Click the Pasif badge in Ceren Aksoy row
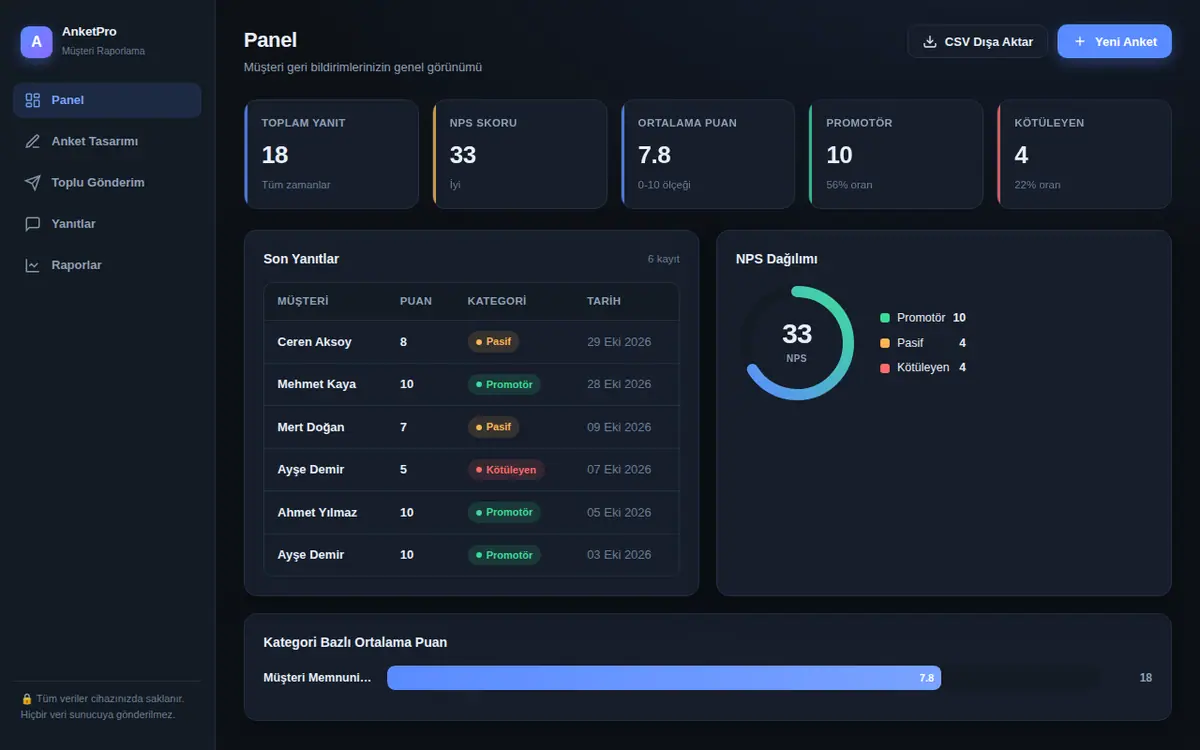1200x750 pixels. tap(493, 342)
